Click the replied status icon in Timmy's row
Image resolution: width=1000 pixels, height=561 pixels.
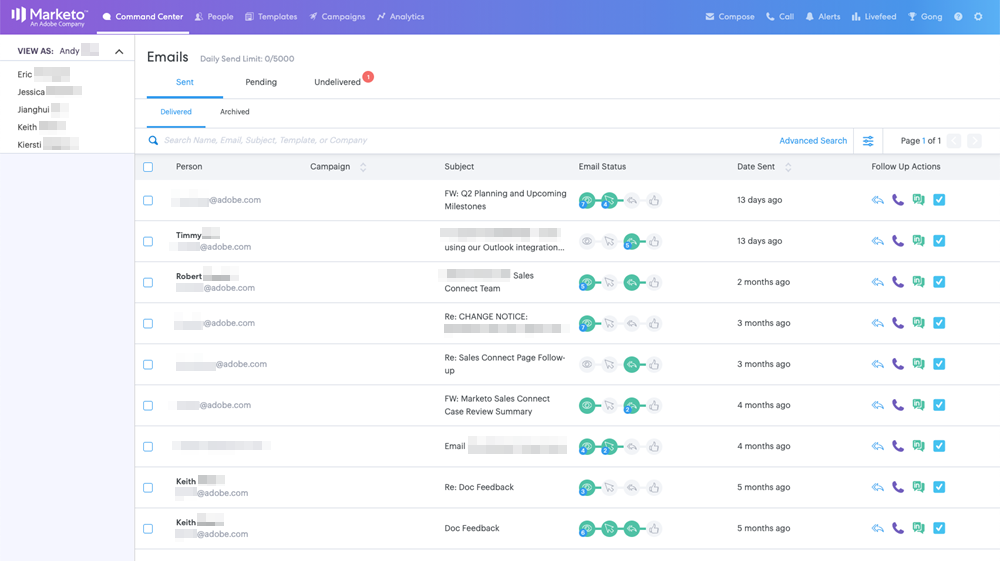tap(631, 241)
